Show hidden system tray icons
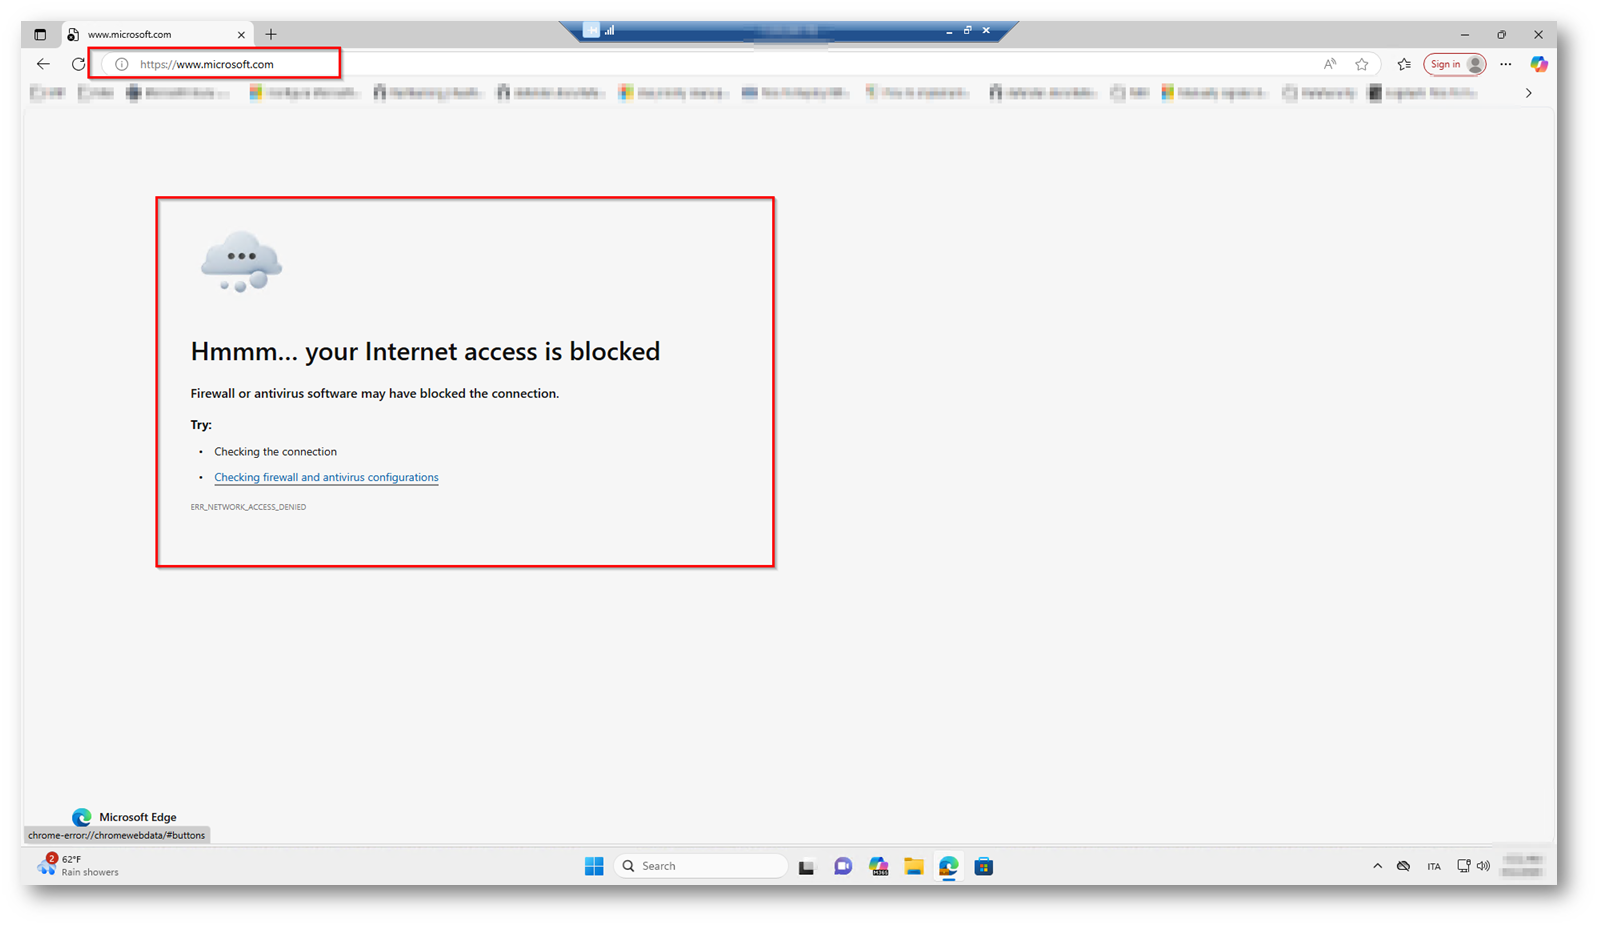This screenshot has height=927, width=1599. click(x=1377, y=866)
